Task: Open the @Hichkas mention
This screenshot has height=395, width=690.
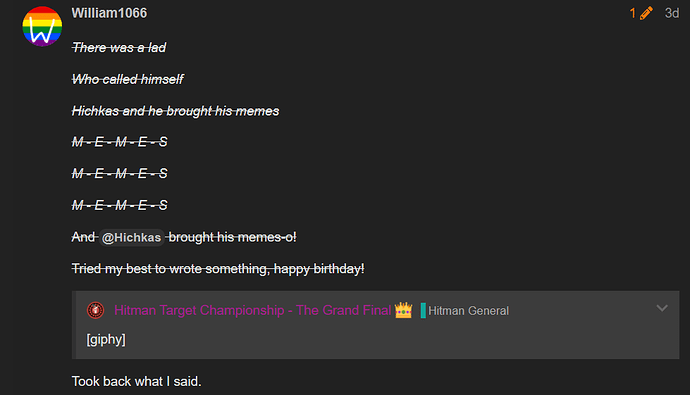Action: point(131,238)
